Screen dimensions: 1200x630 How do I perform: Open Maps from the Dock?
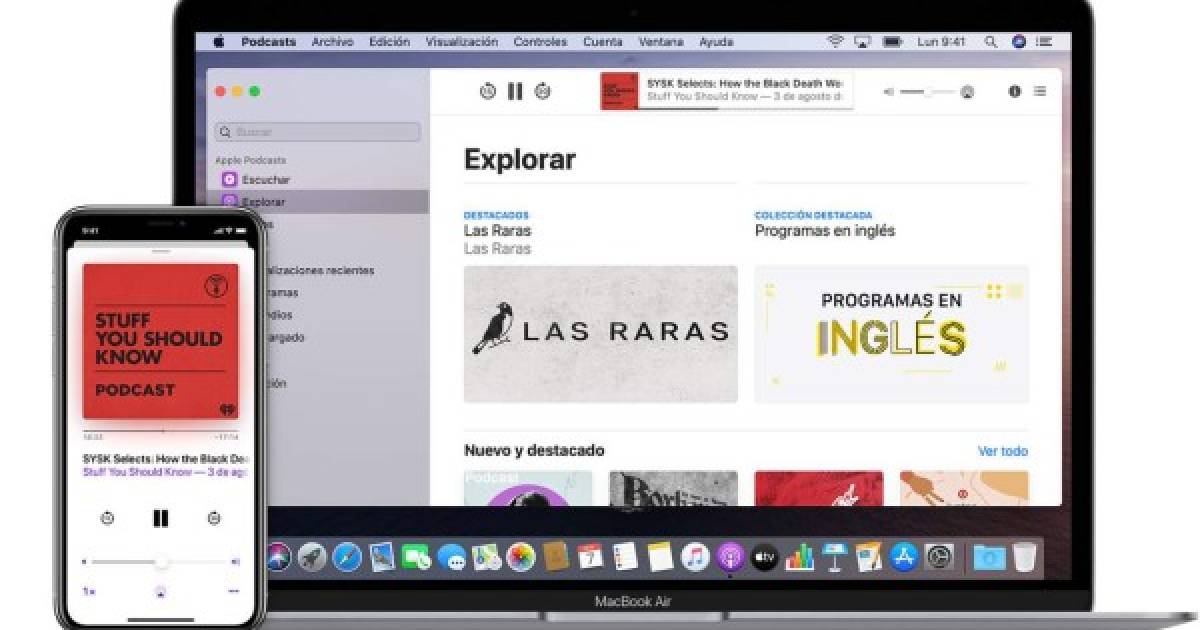click(x=486, y=557)
